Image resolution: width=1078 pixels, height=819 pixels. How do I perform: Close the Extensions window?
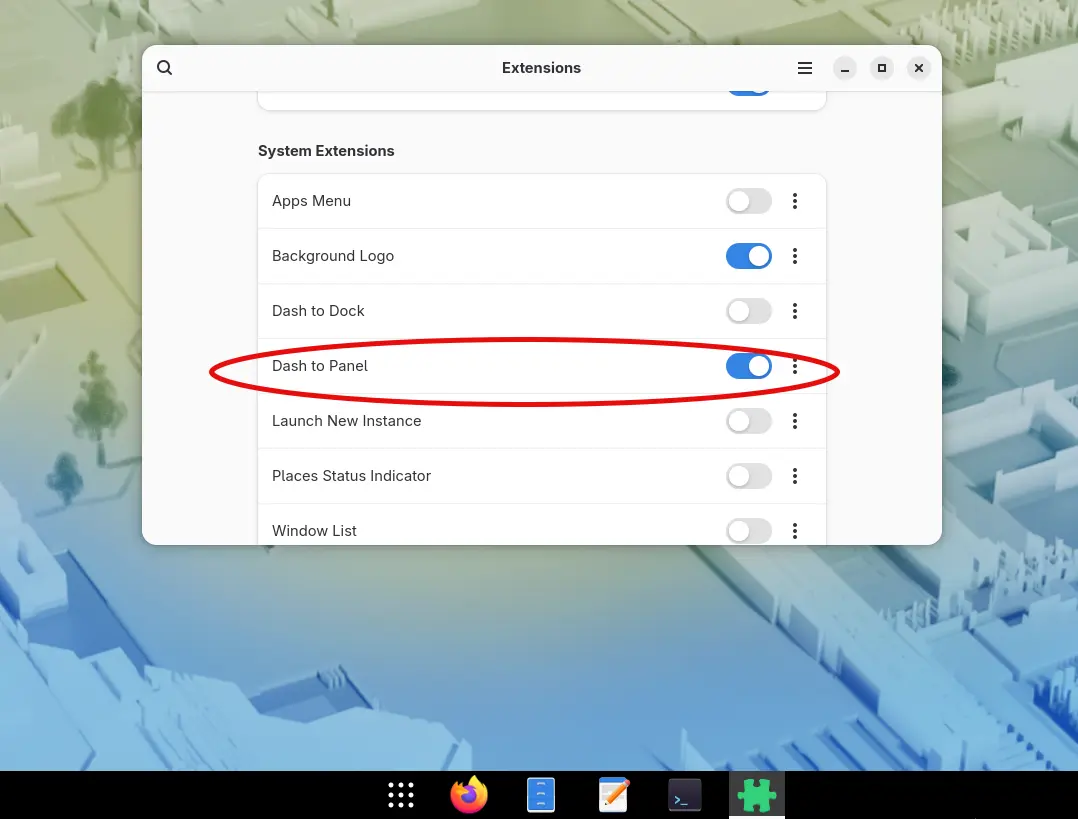coord(918,68)
